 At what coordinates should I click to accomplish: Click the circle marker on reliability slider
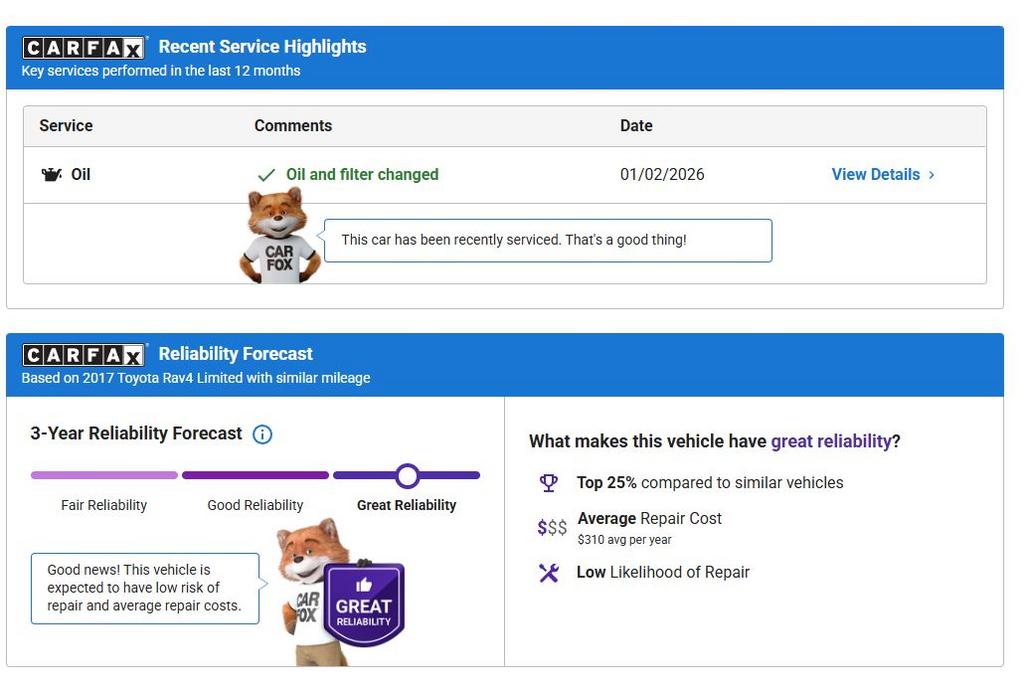tap(407, 476)
